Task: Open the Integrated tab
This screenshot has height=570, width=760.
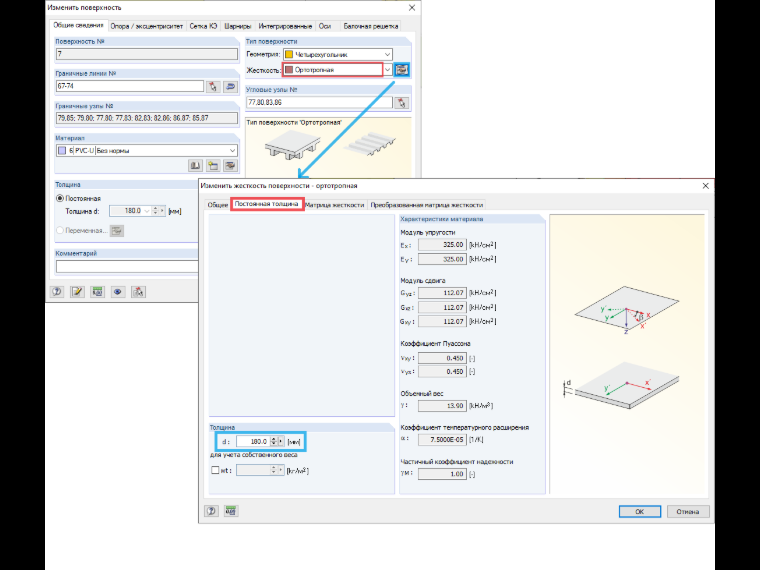Action: [x=285, y=26]
